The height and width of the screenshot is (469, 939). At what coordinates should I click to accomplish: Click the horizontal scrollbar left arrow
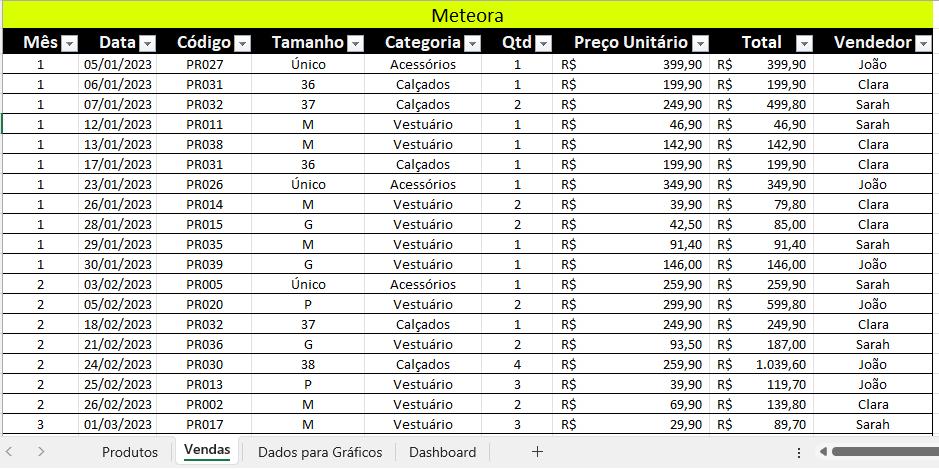tap(823, 452)
